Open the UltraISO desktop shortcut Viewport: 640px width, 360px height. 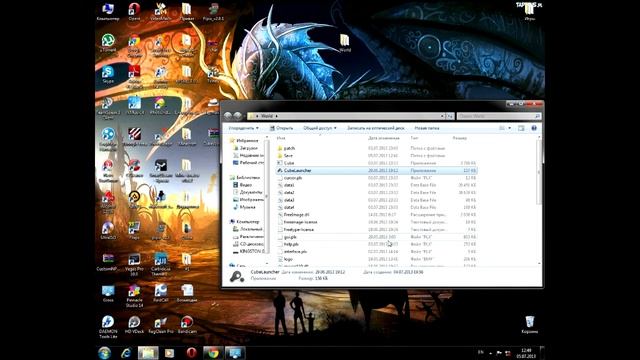tap(108, 231)
